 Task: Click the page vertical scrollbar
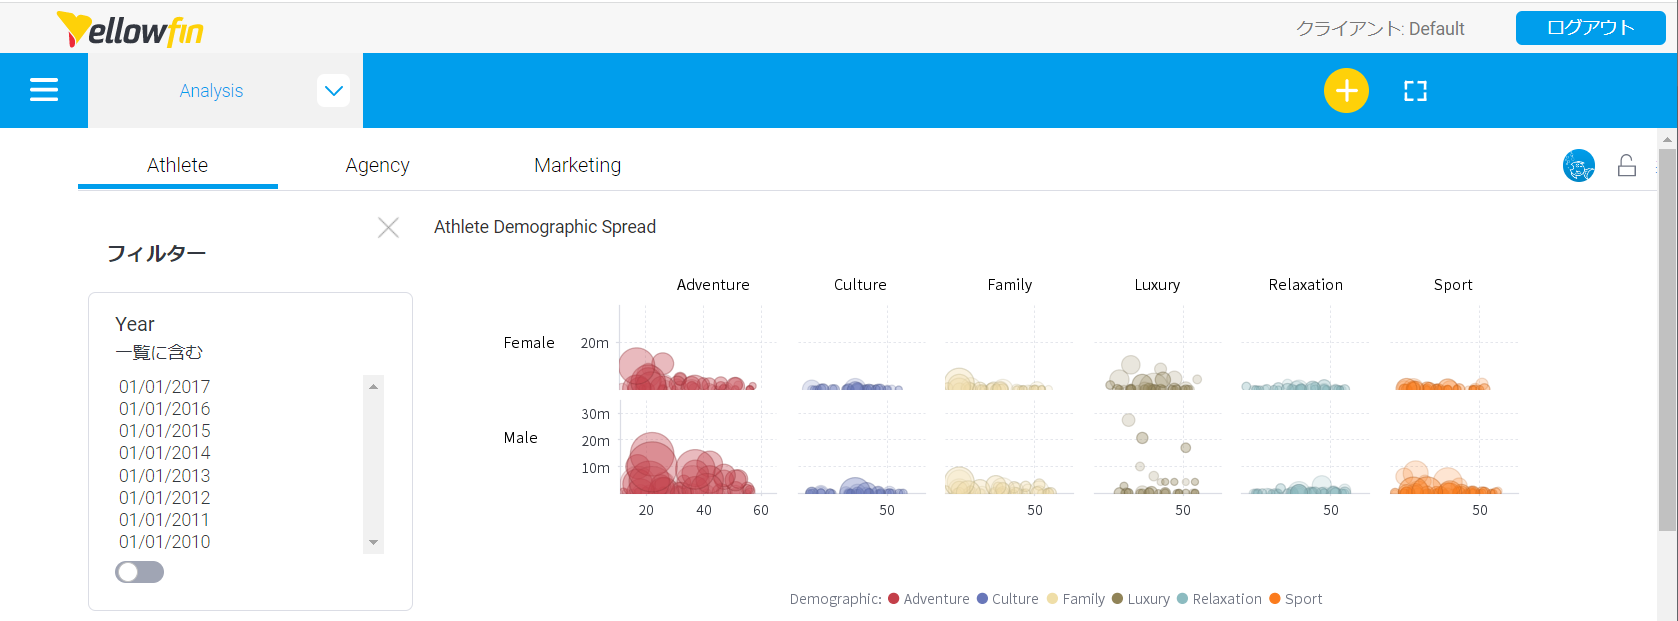coord(1667,340)
